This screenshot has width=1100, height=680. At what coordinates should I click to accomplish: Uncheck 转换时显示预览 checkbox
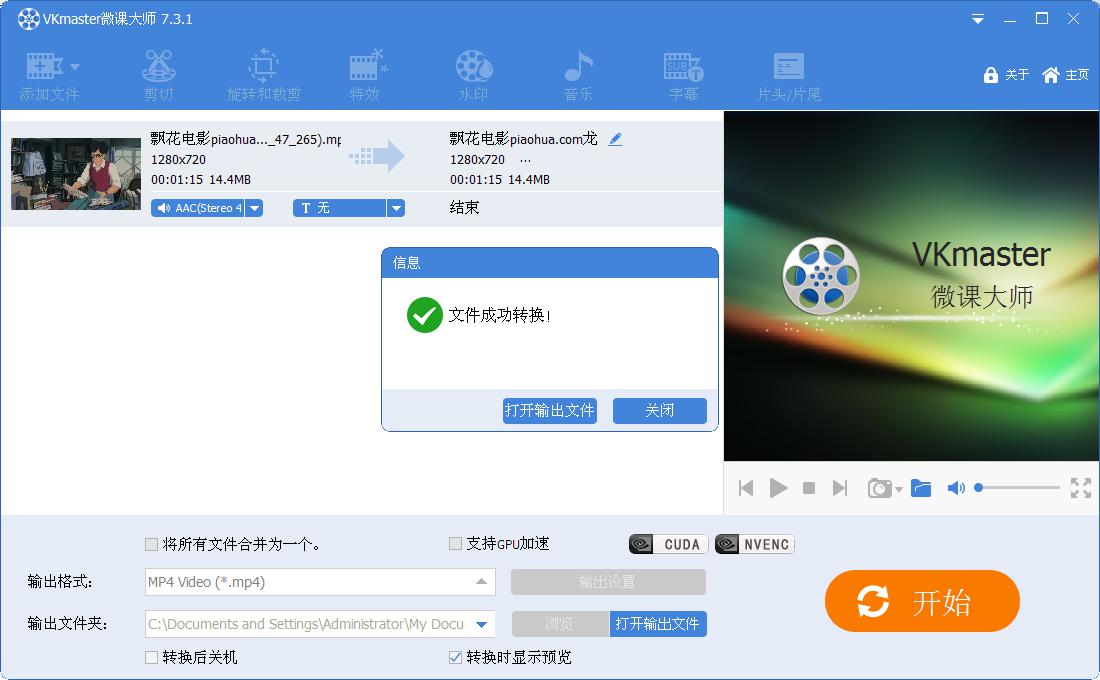point(457,657)
